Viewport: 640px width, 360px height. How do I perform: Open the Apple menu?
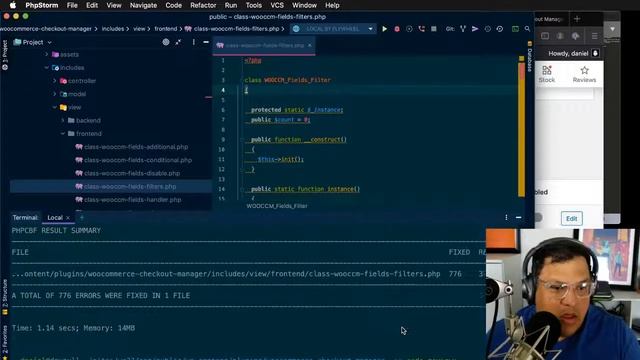pos(13,5)
